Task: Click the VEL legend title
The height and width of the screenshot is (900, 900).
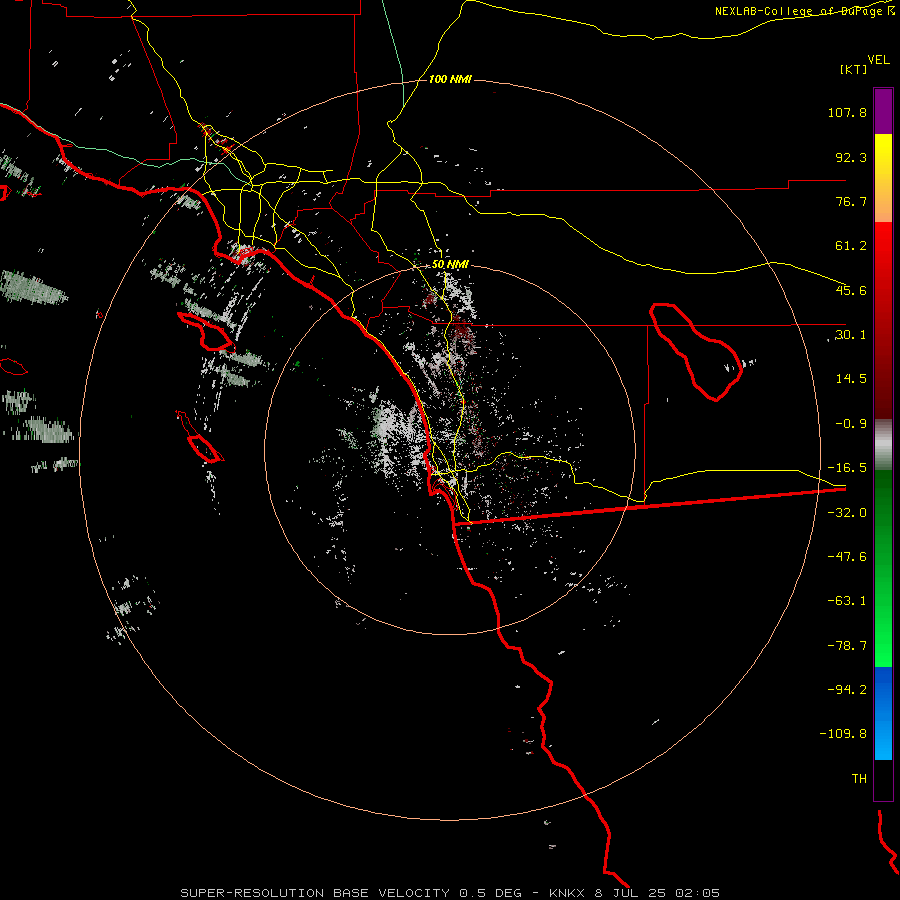Action: click(878, 60)
